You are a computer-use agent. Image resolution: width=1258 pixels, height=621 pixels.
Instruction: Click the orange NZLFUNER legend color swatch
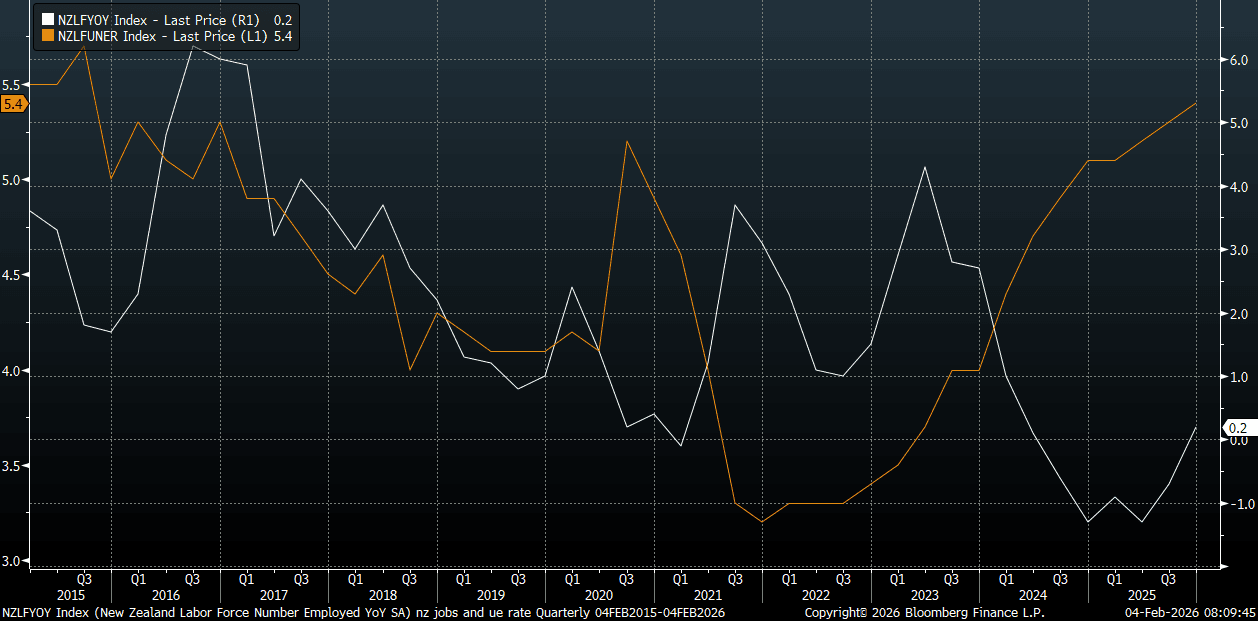(x=46, y=36)
